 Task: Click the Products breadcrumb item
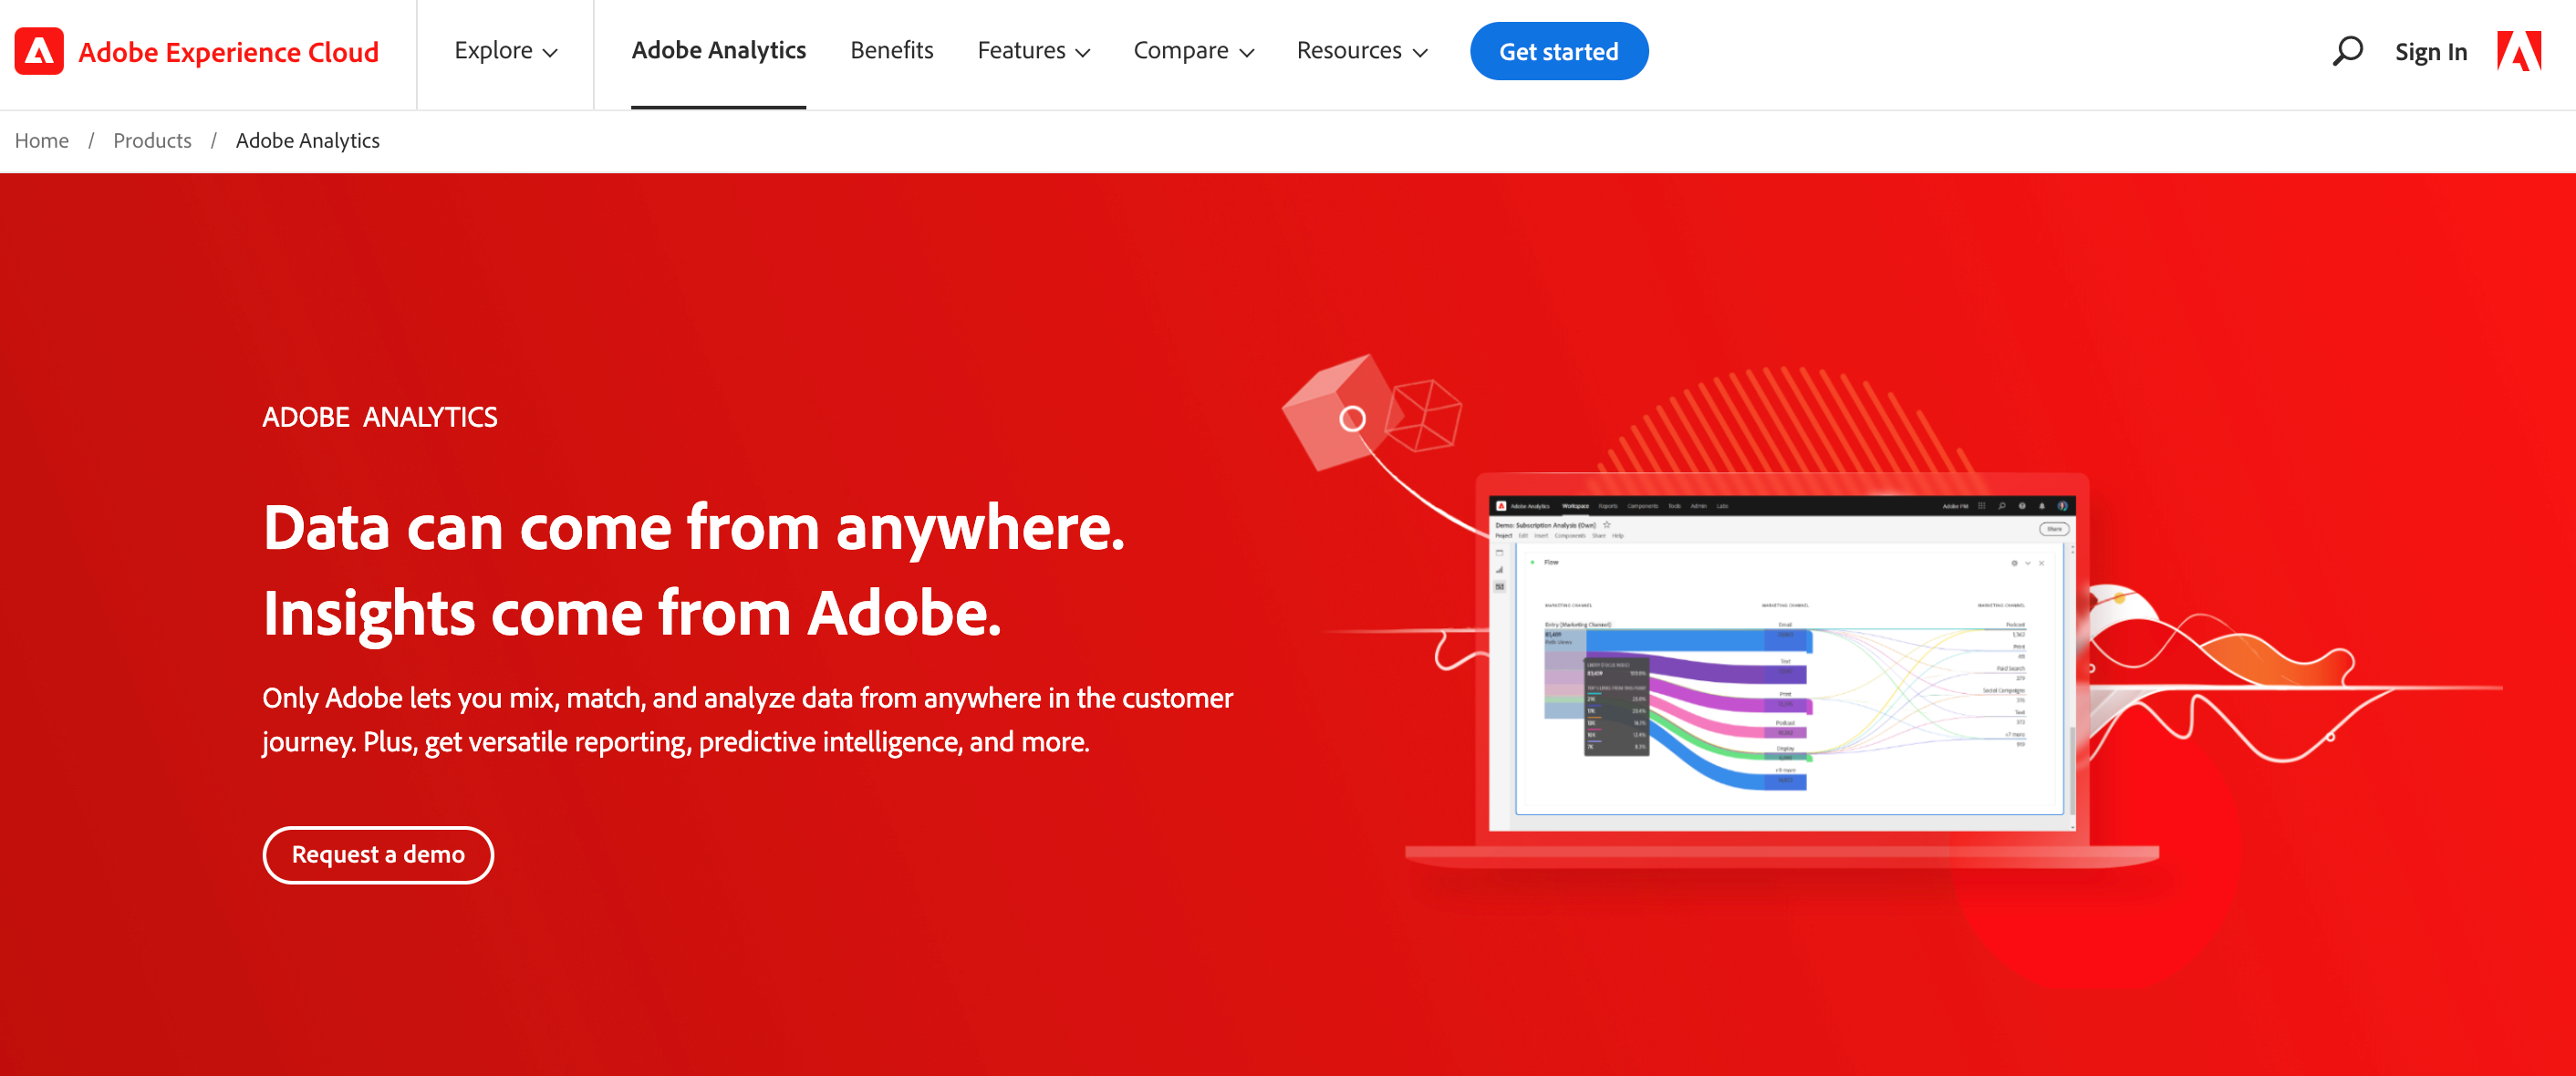click(151, 140)
